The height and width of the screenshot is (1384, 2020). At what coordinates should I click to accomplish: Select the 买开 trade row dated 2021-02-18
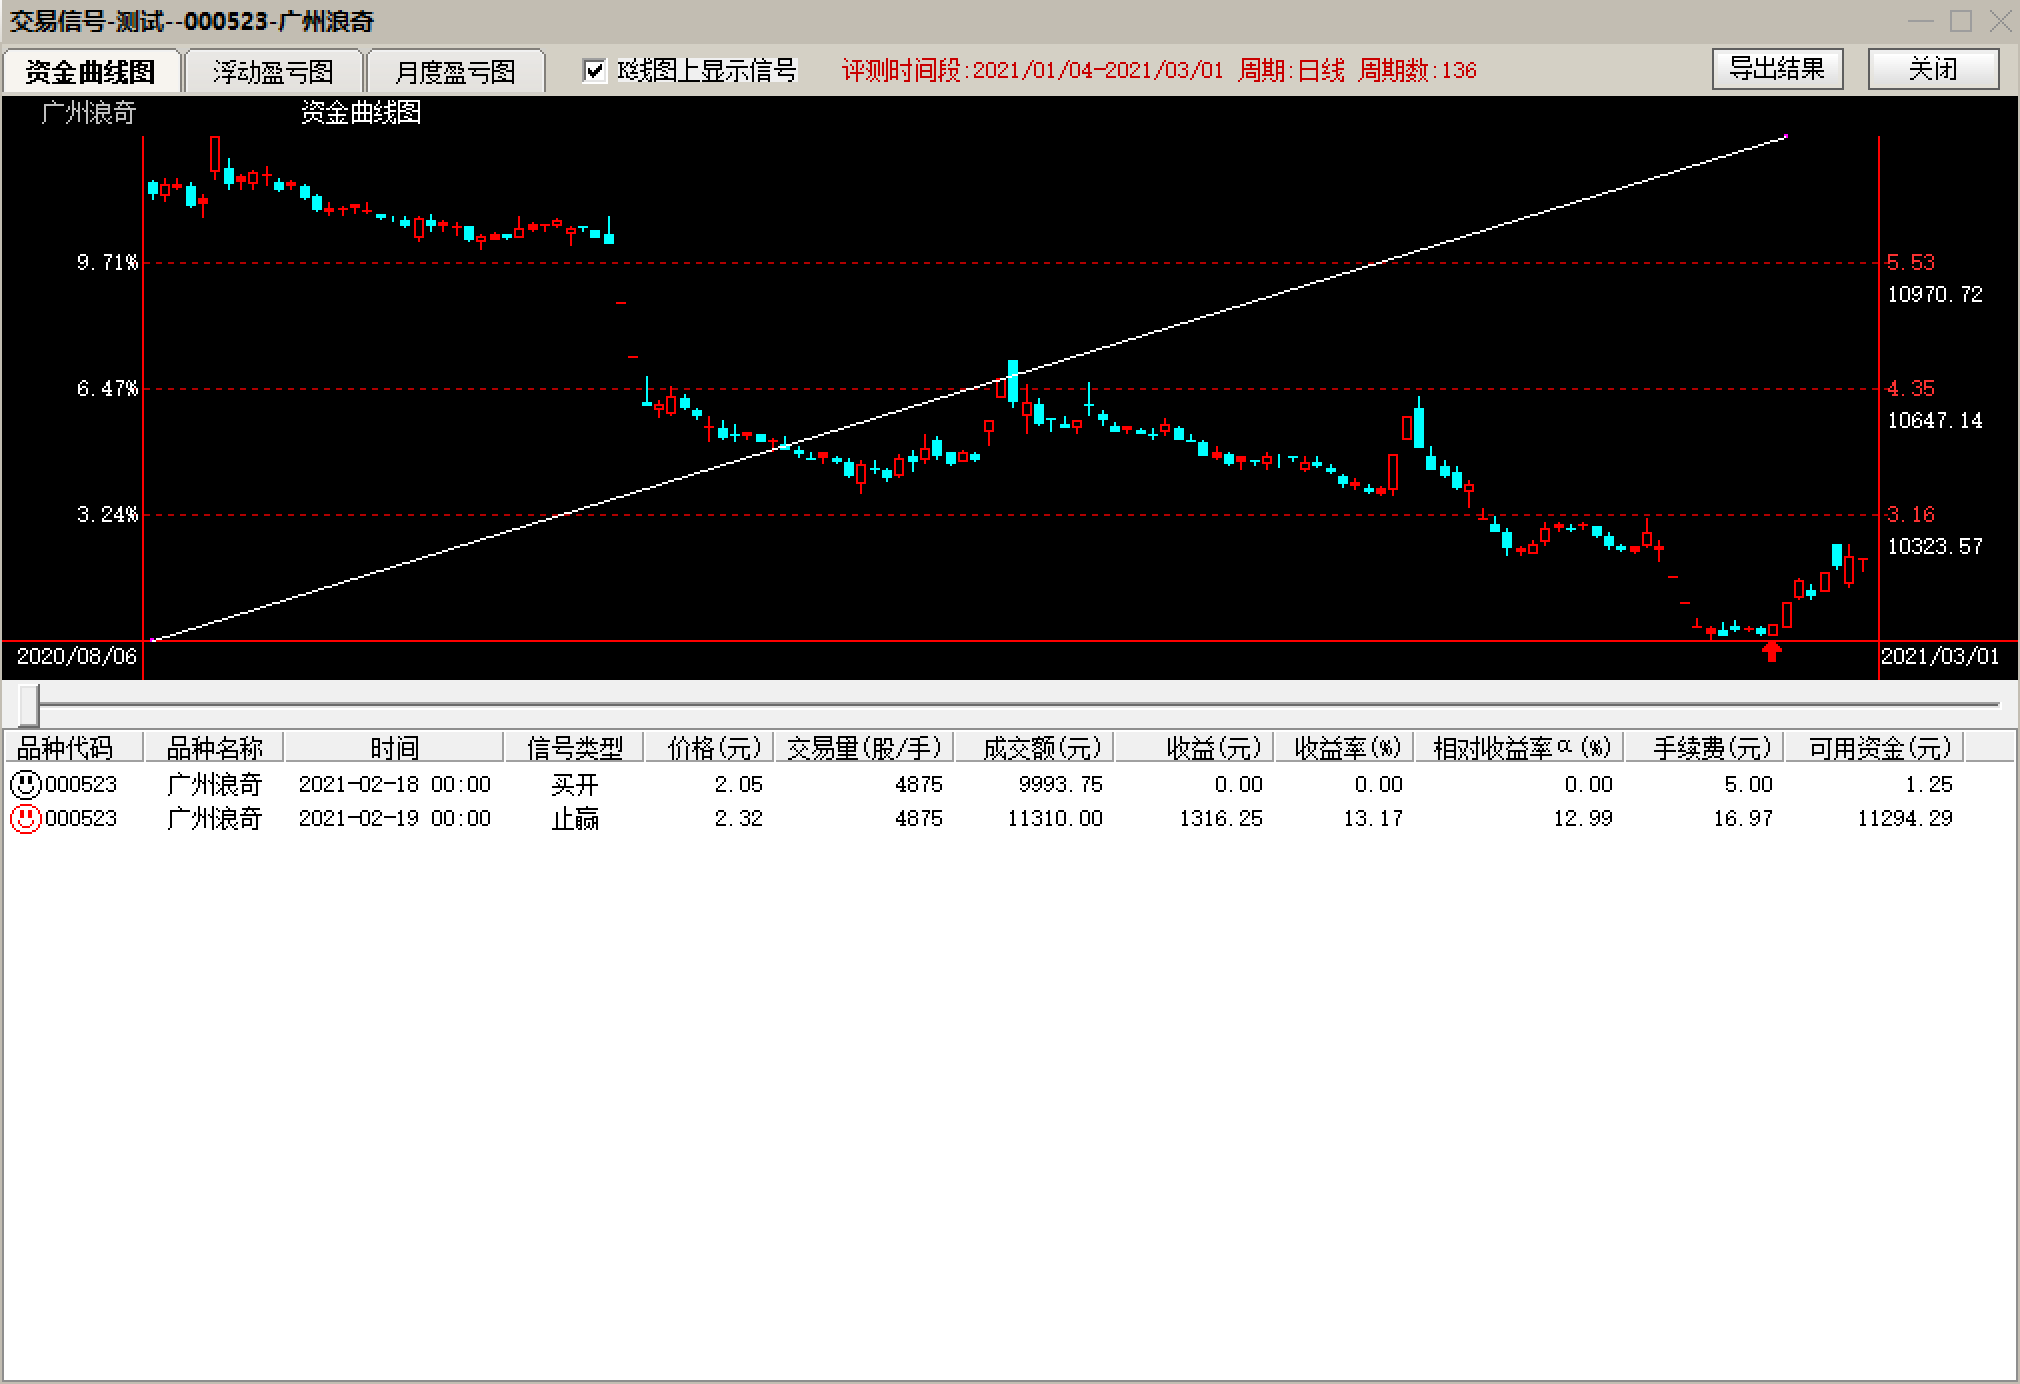click(x=574, y=784)
